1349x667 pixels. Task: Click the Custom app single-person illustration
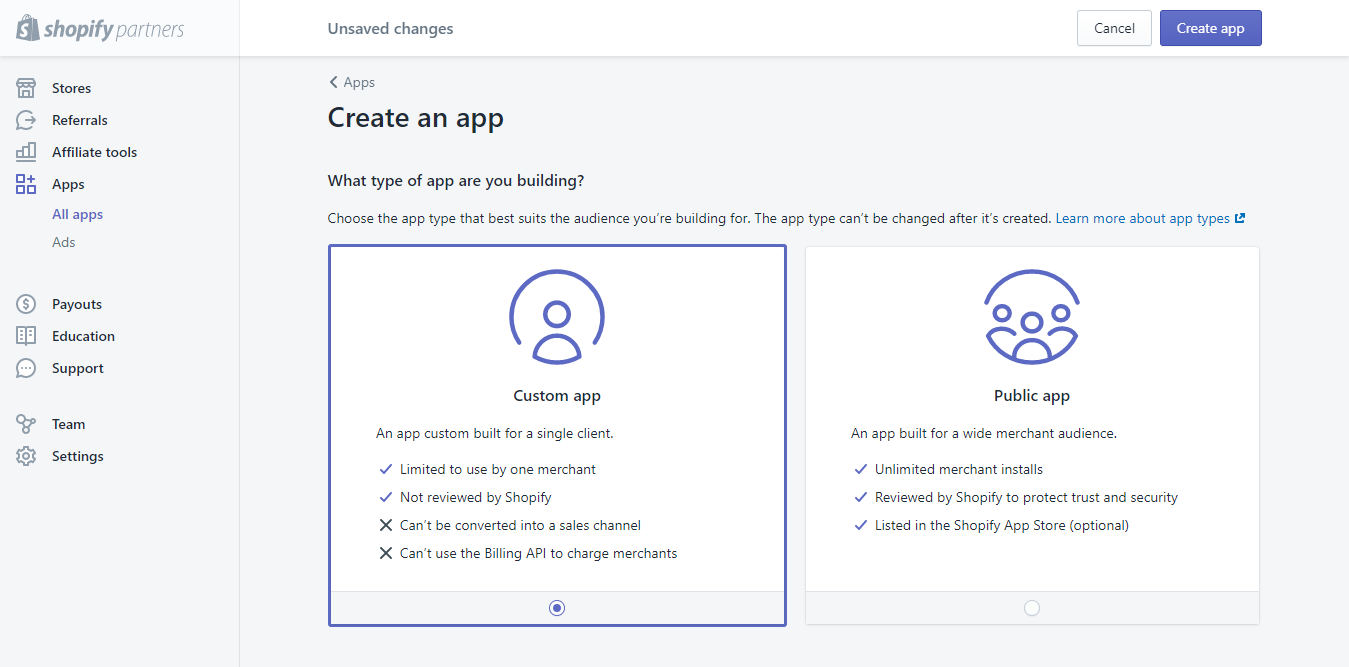coord(557,318)
